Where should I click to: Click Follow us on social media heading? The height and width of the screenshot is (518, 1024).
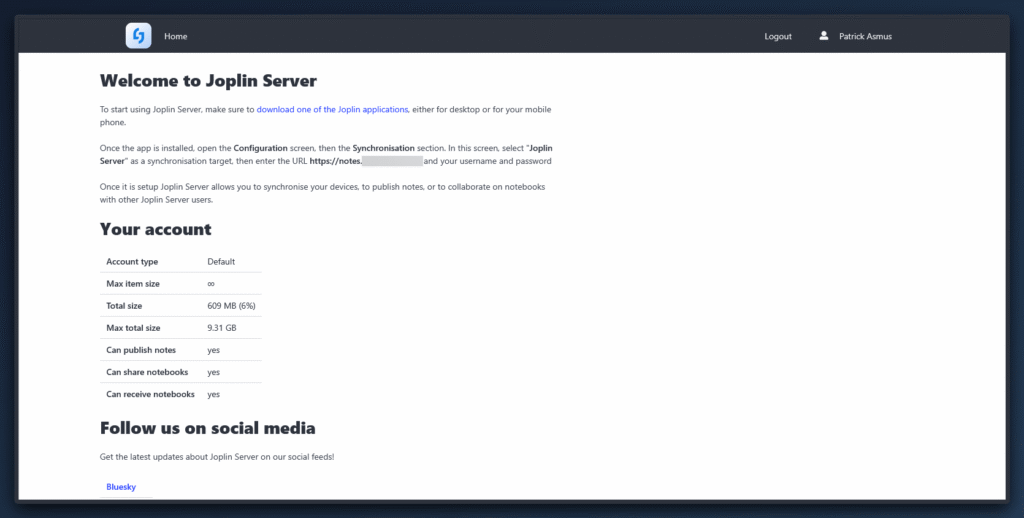(x=207, y=428)
